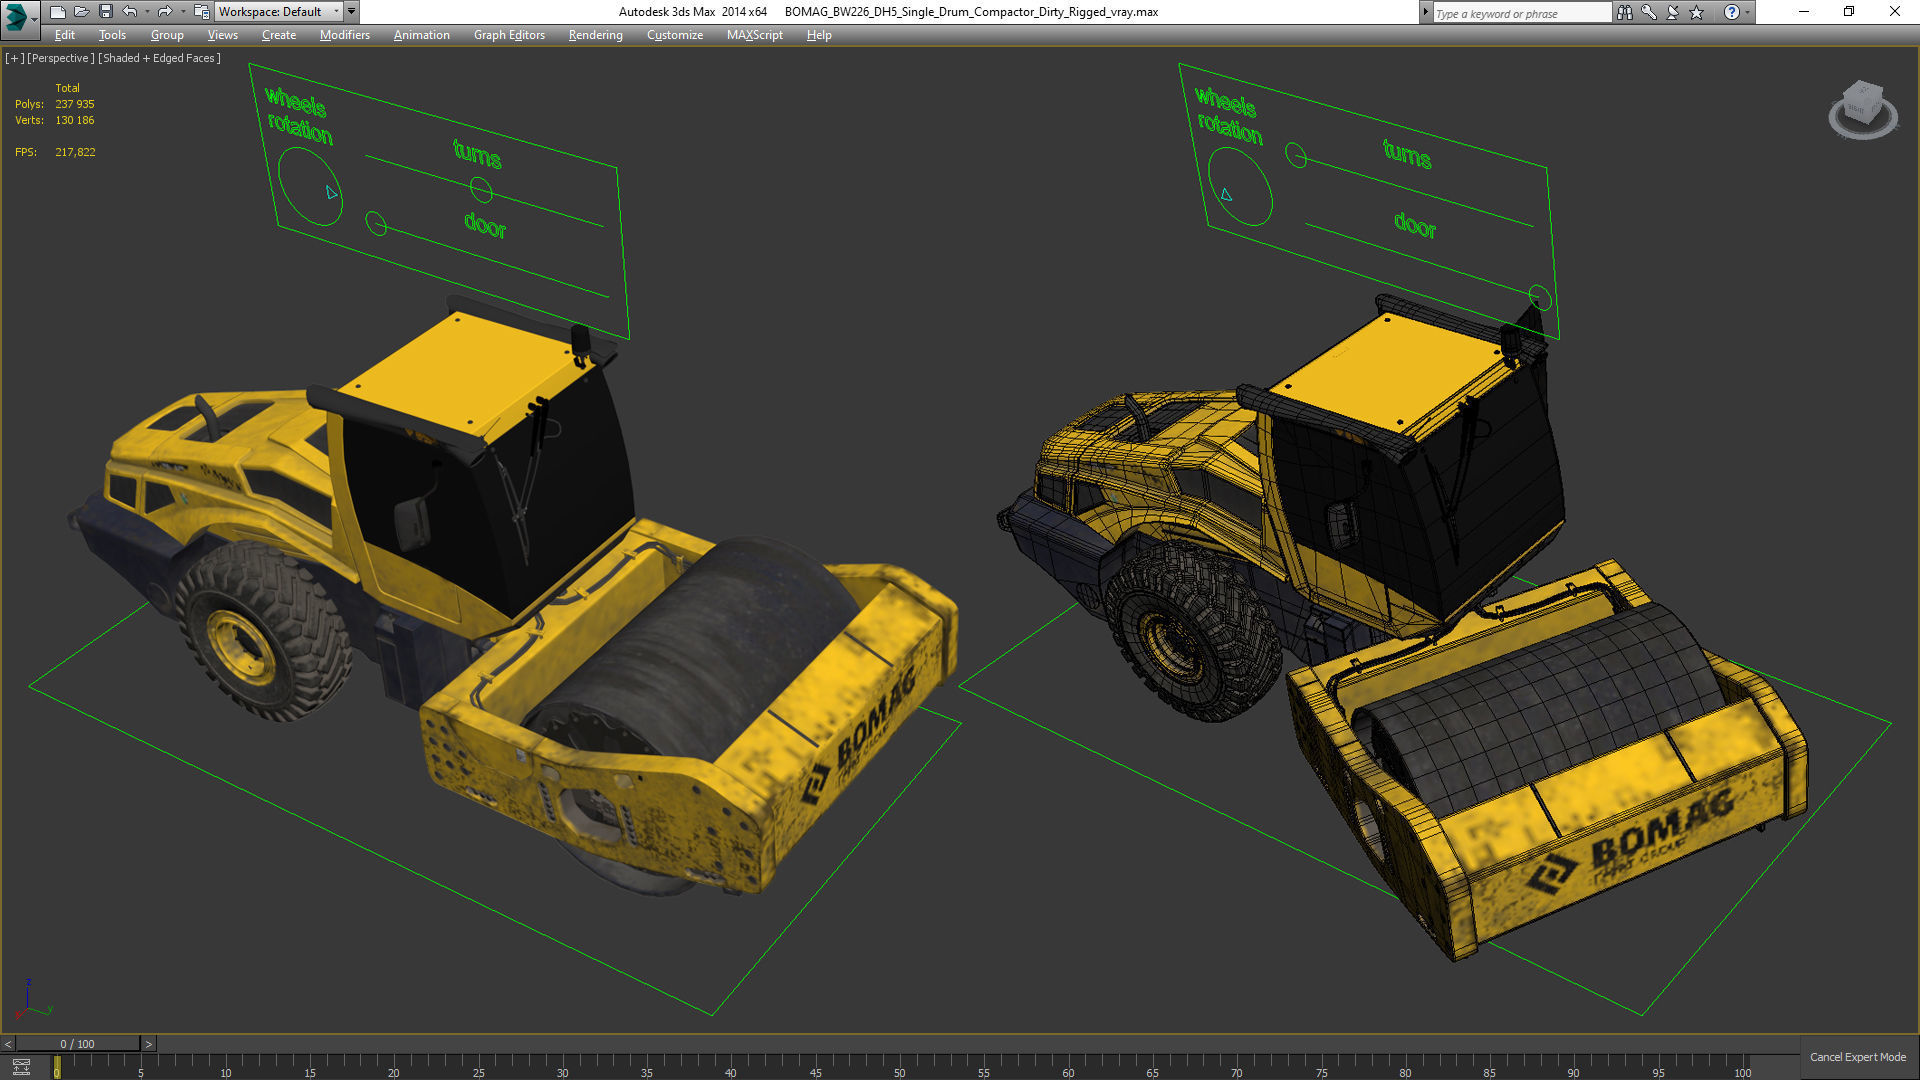
Task: Click previous frame arrow on time slider
Action: (8, 1044)
